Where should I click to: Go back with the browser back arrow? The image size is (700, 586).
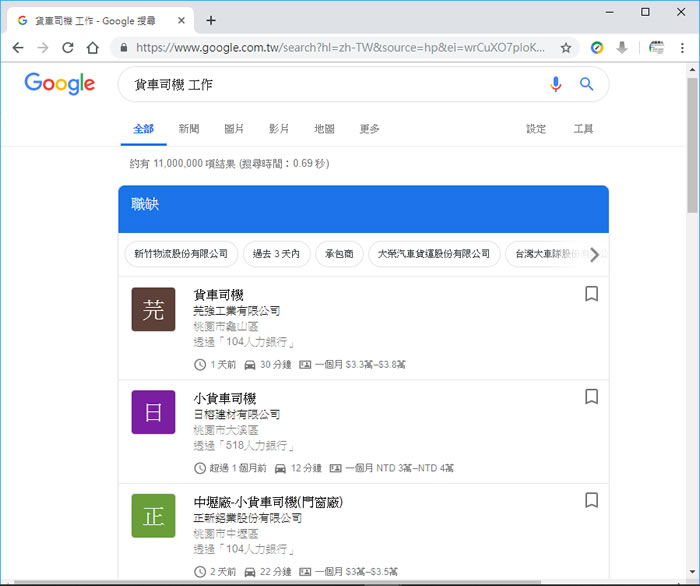point(18,48)
